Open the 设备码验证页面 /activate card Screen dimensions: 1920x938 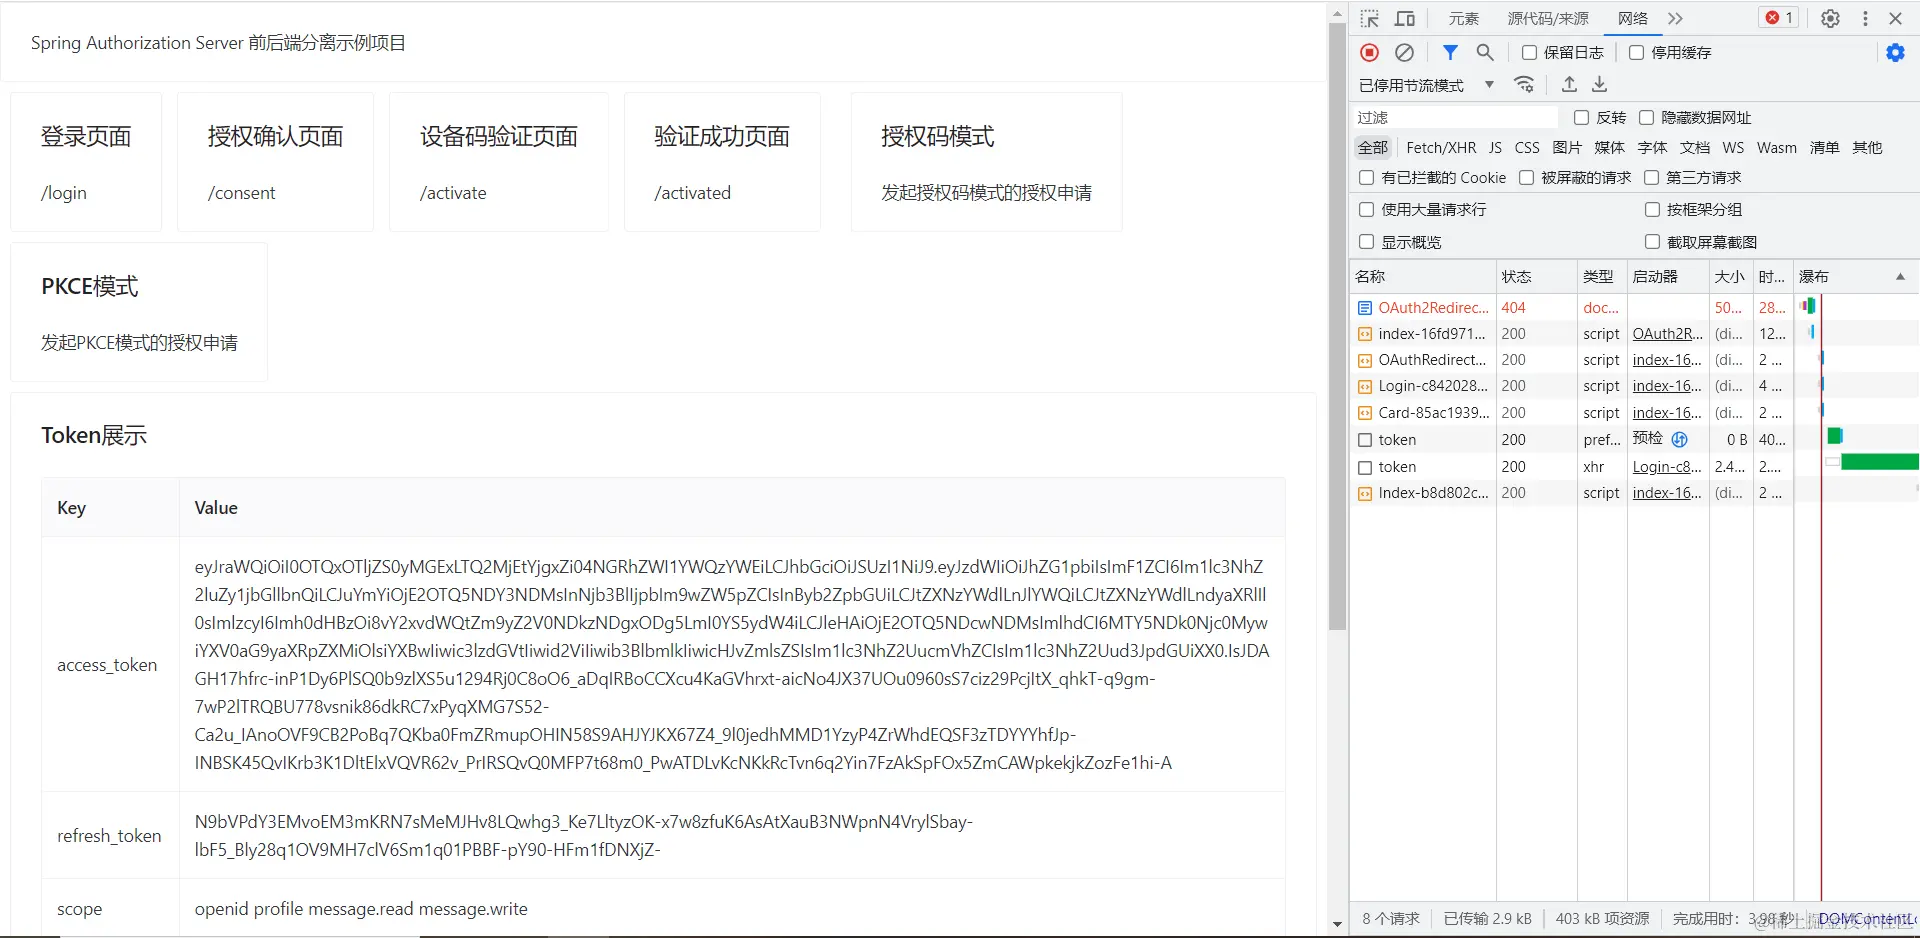[x=499, y=162]
